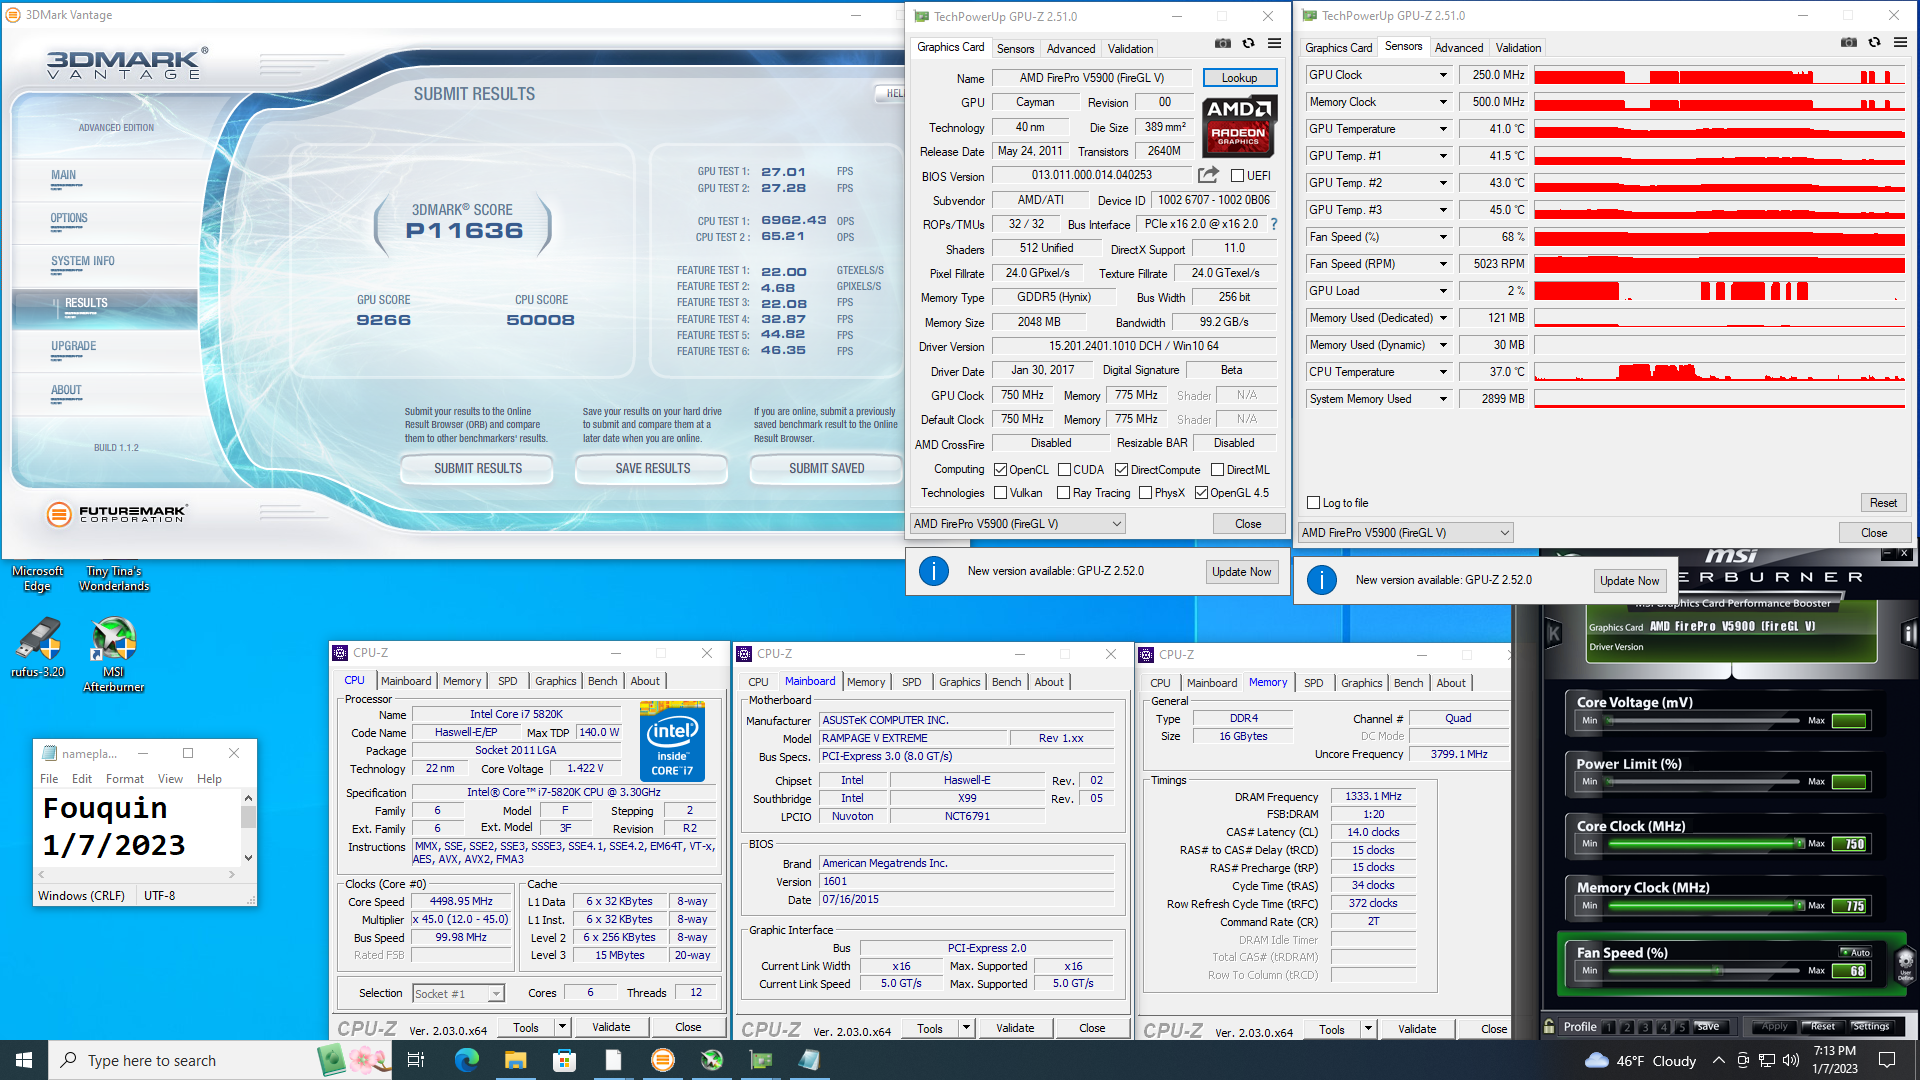Open the Bench tab in the CPU-Z CPU window
This screenshot has width=1920, height=1080.
[602, 681]
